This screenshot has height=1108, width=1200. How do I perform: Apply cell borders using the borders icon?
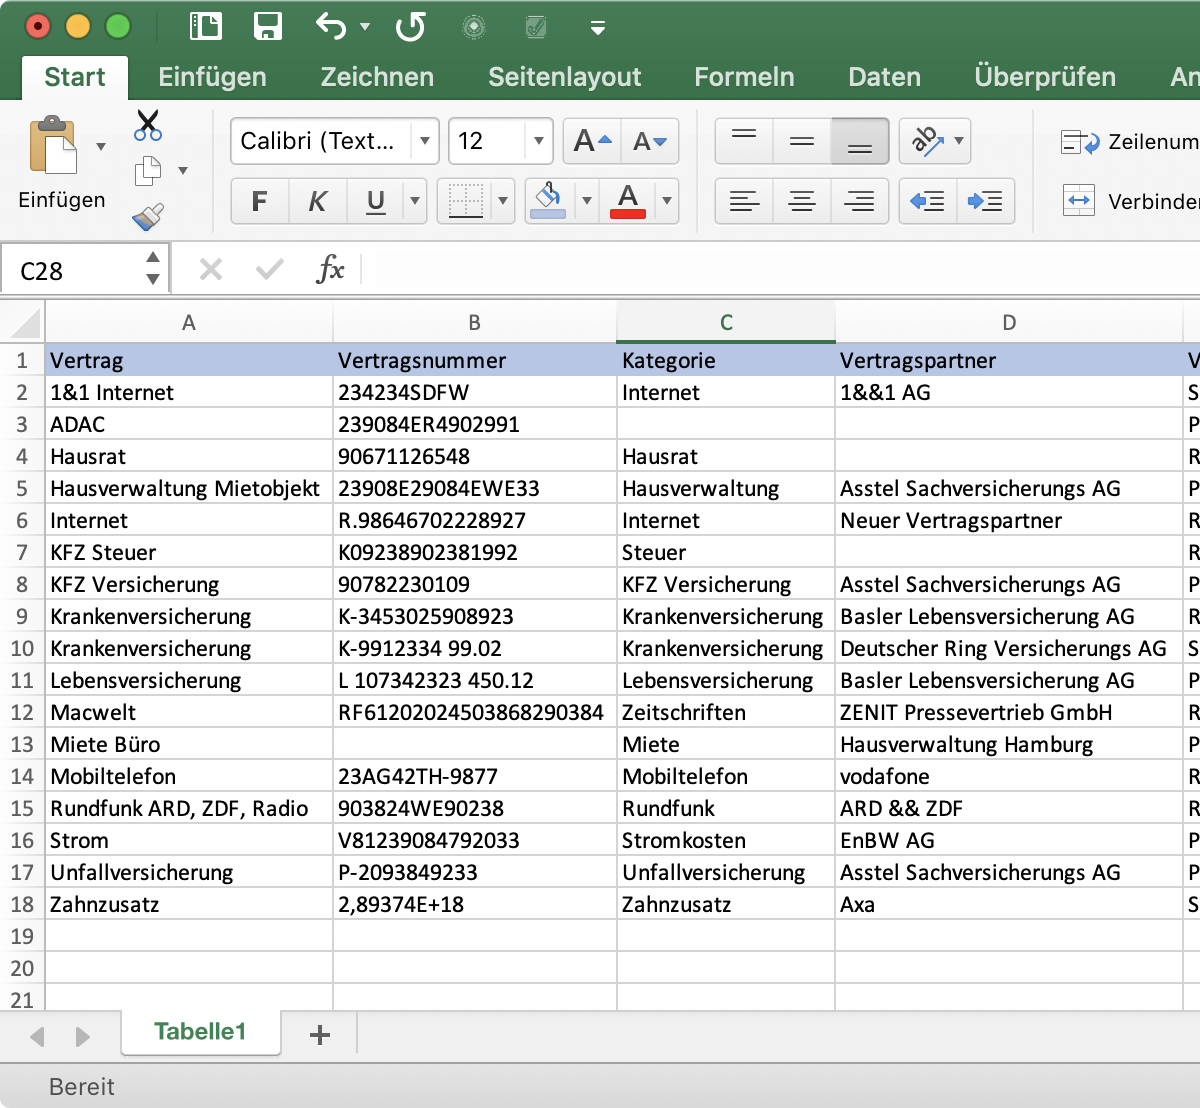click(x=466, y=201)
